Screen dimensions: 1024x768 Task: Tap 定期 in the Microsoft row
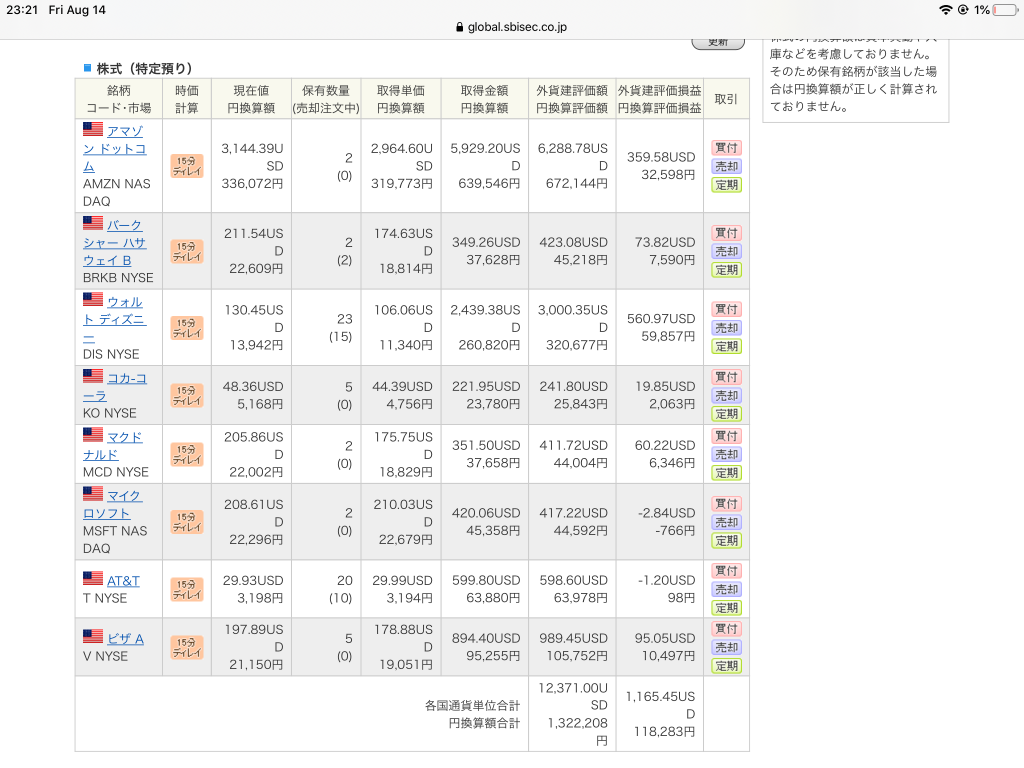coord(726,541)
